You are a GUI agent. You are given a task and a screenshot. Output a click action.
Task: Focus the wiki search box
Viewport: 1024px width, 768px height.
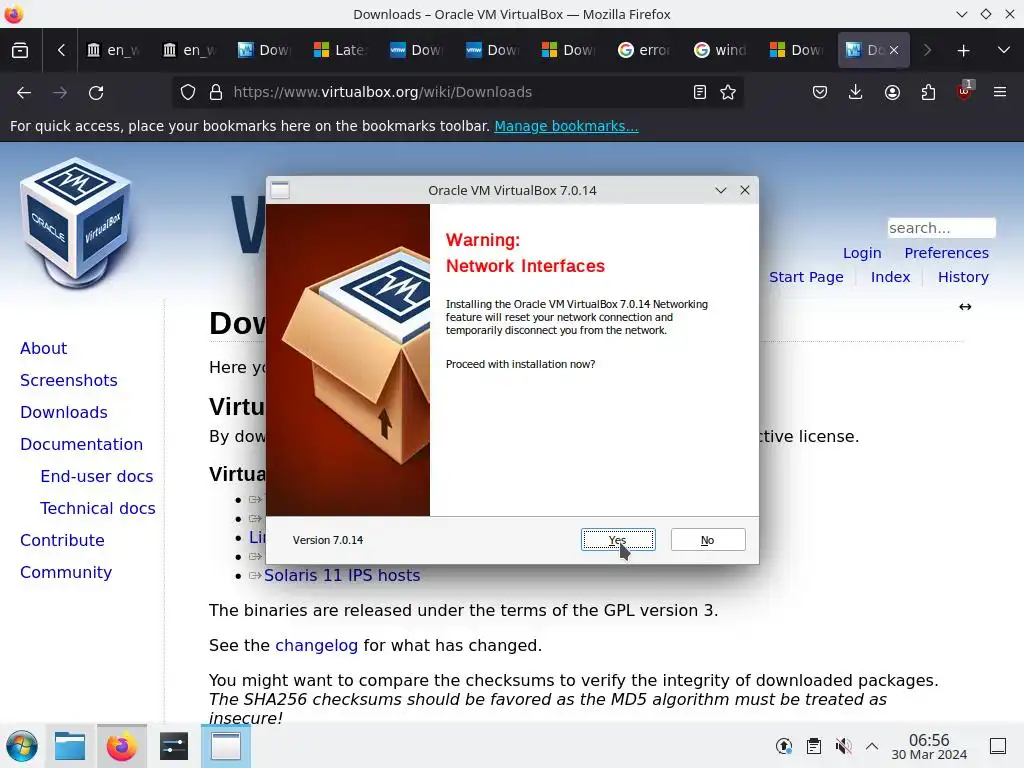(941, 228)
